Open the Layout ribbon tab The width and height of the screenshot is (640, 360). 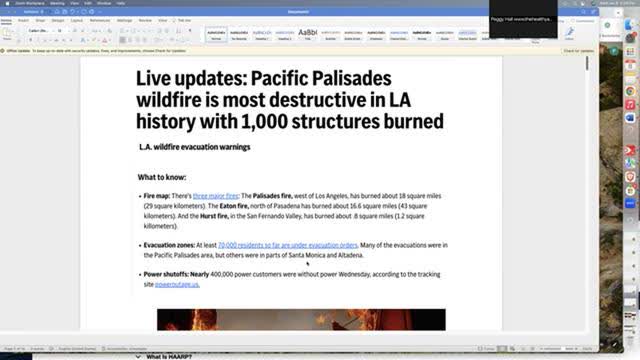[77, 20]
